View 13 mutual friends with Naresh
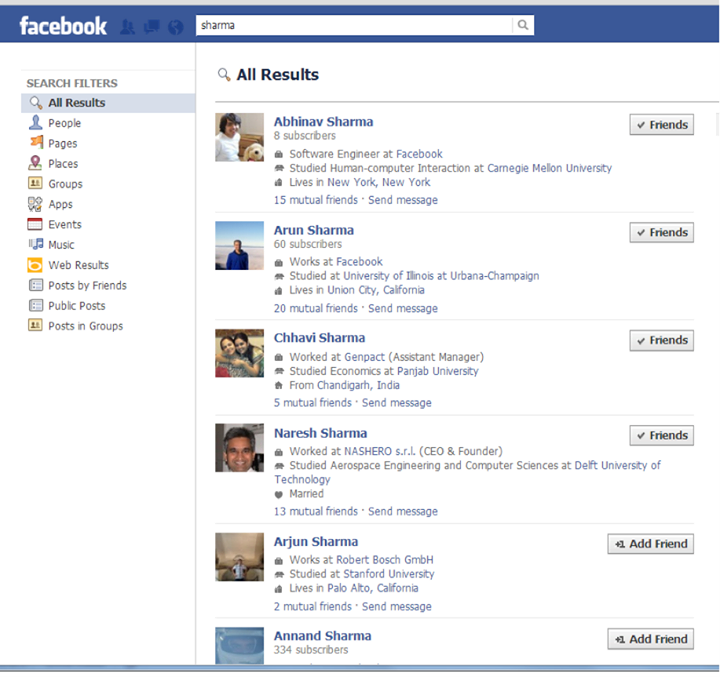The width and height of the screenshot is (720, 677). (315, 512)
